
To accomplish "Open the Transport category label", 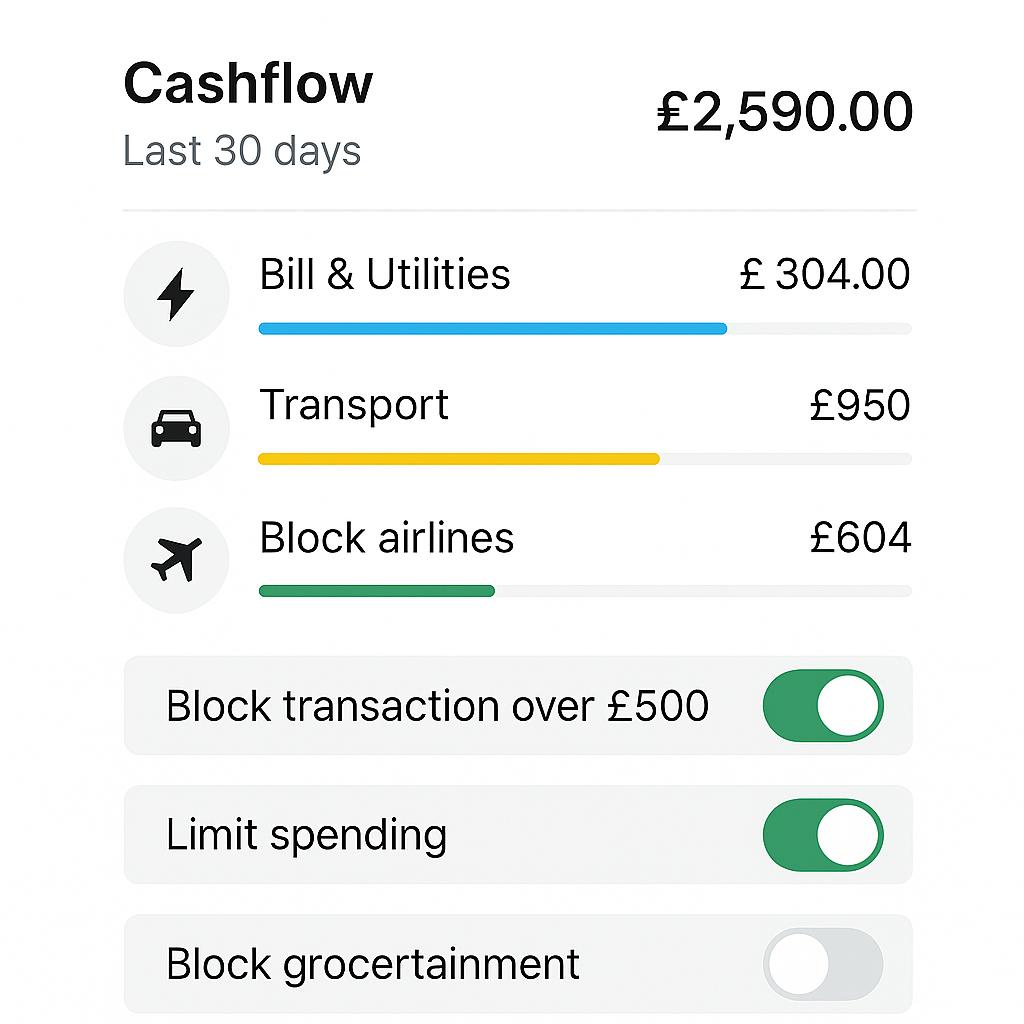I will 354,406.
